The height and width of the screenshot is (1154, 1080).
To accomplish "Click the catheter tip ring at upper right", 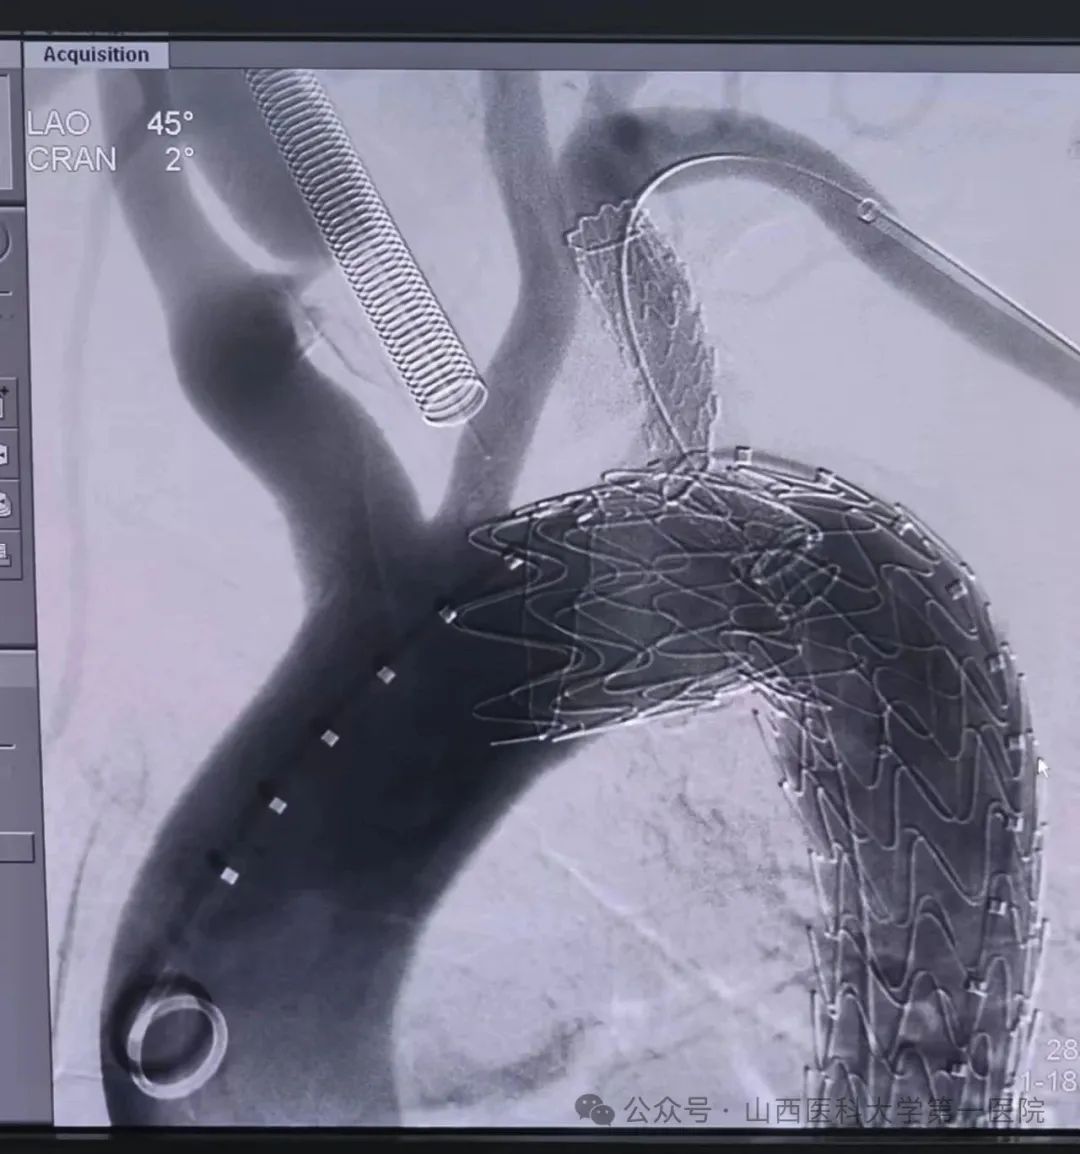I will [869, 211].
